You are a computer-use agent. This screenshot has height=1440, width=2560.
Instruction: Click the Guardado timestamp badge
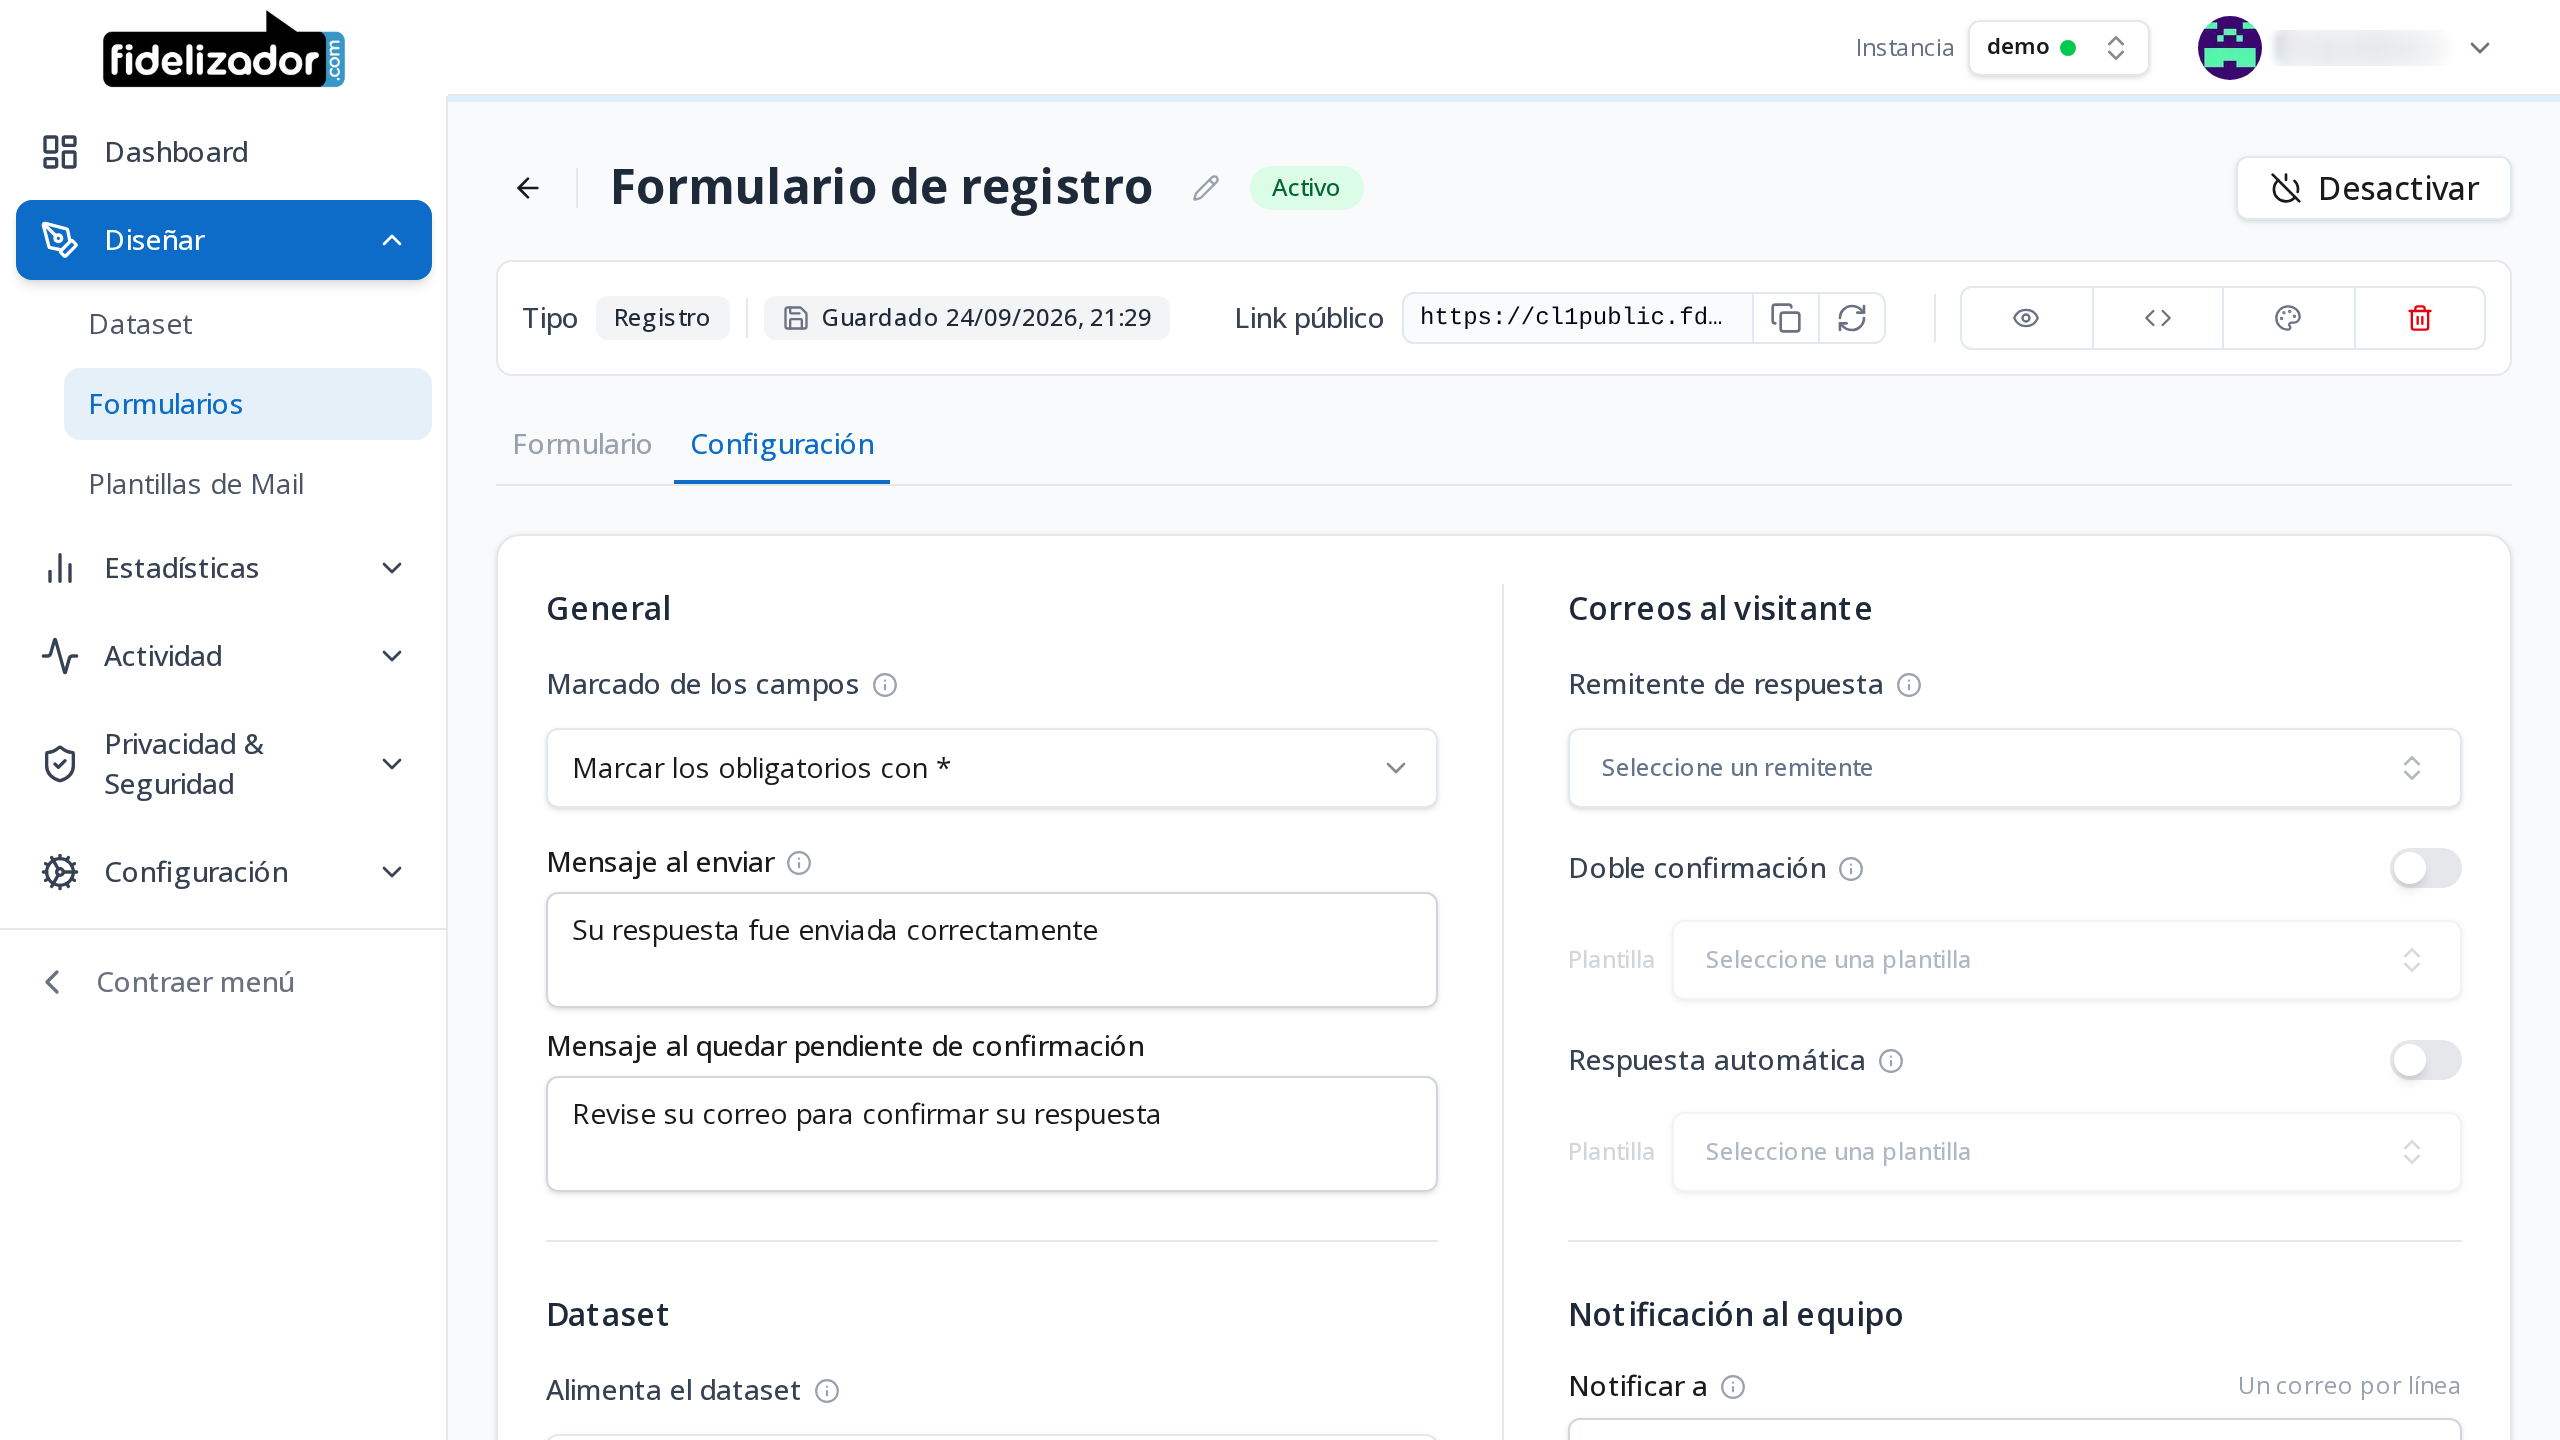967,318
